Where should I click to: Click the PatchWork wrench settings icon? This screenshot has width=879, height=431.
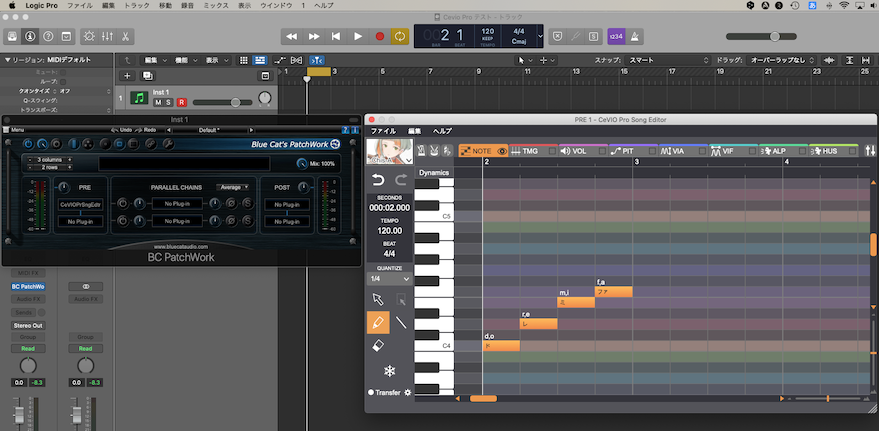point(168,144)
